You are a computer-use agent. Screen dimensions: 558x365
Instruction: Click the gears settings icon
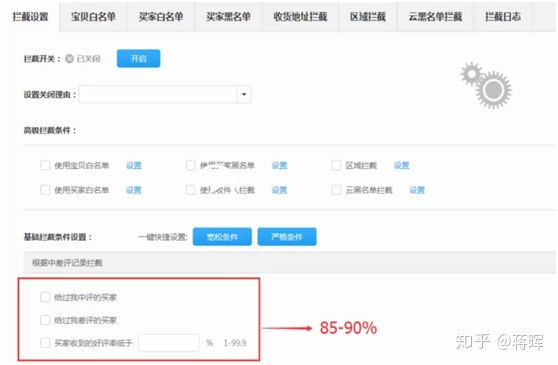coord(486,85)
